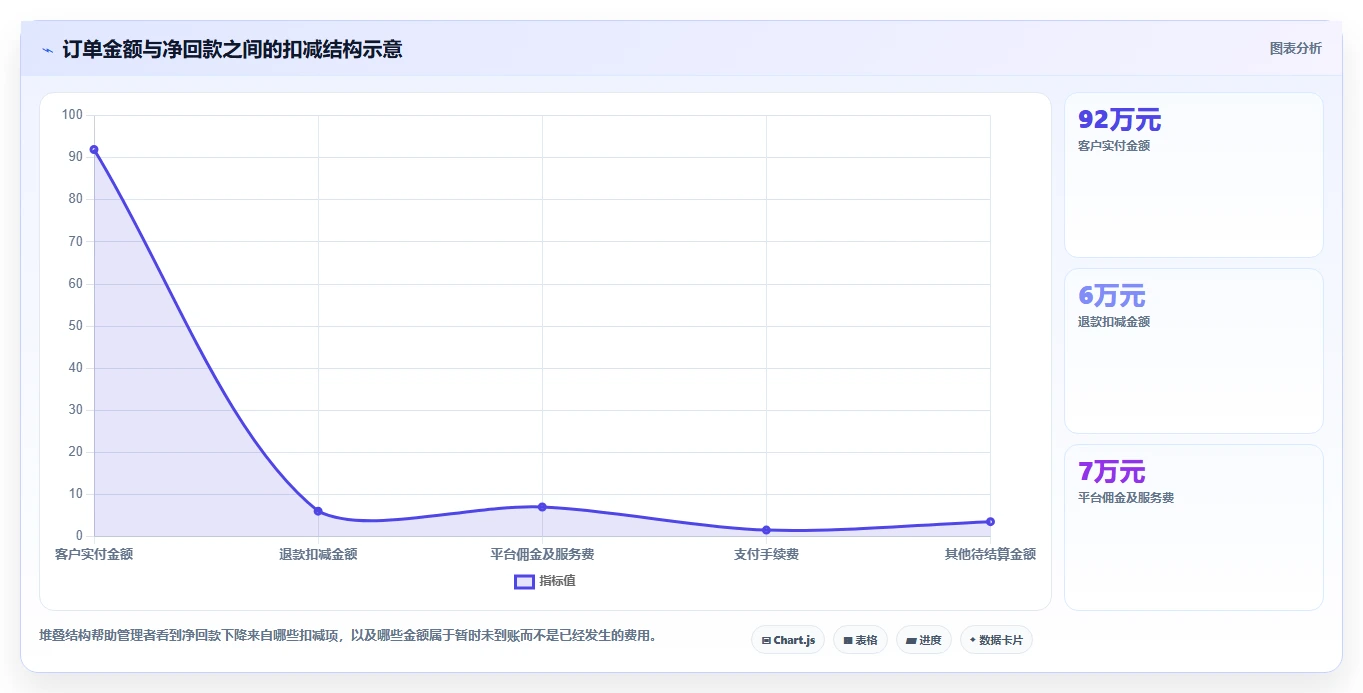Click the x-axis label 客户实付金额
Image resolution: width=1363 pixels, height=693 pixels.
click(x=94, y=554)
